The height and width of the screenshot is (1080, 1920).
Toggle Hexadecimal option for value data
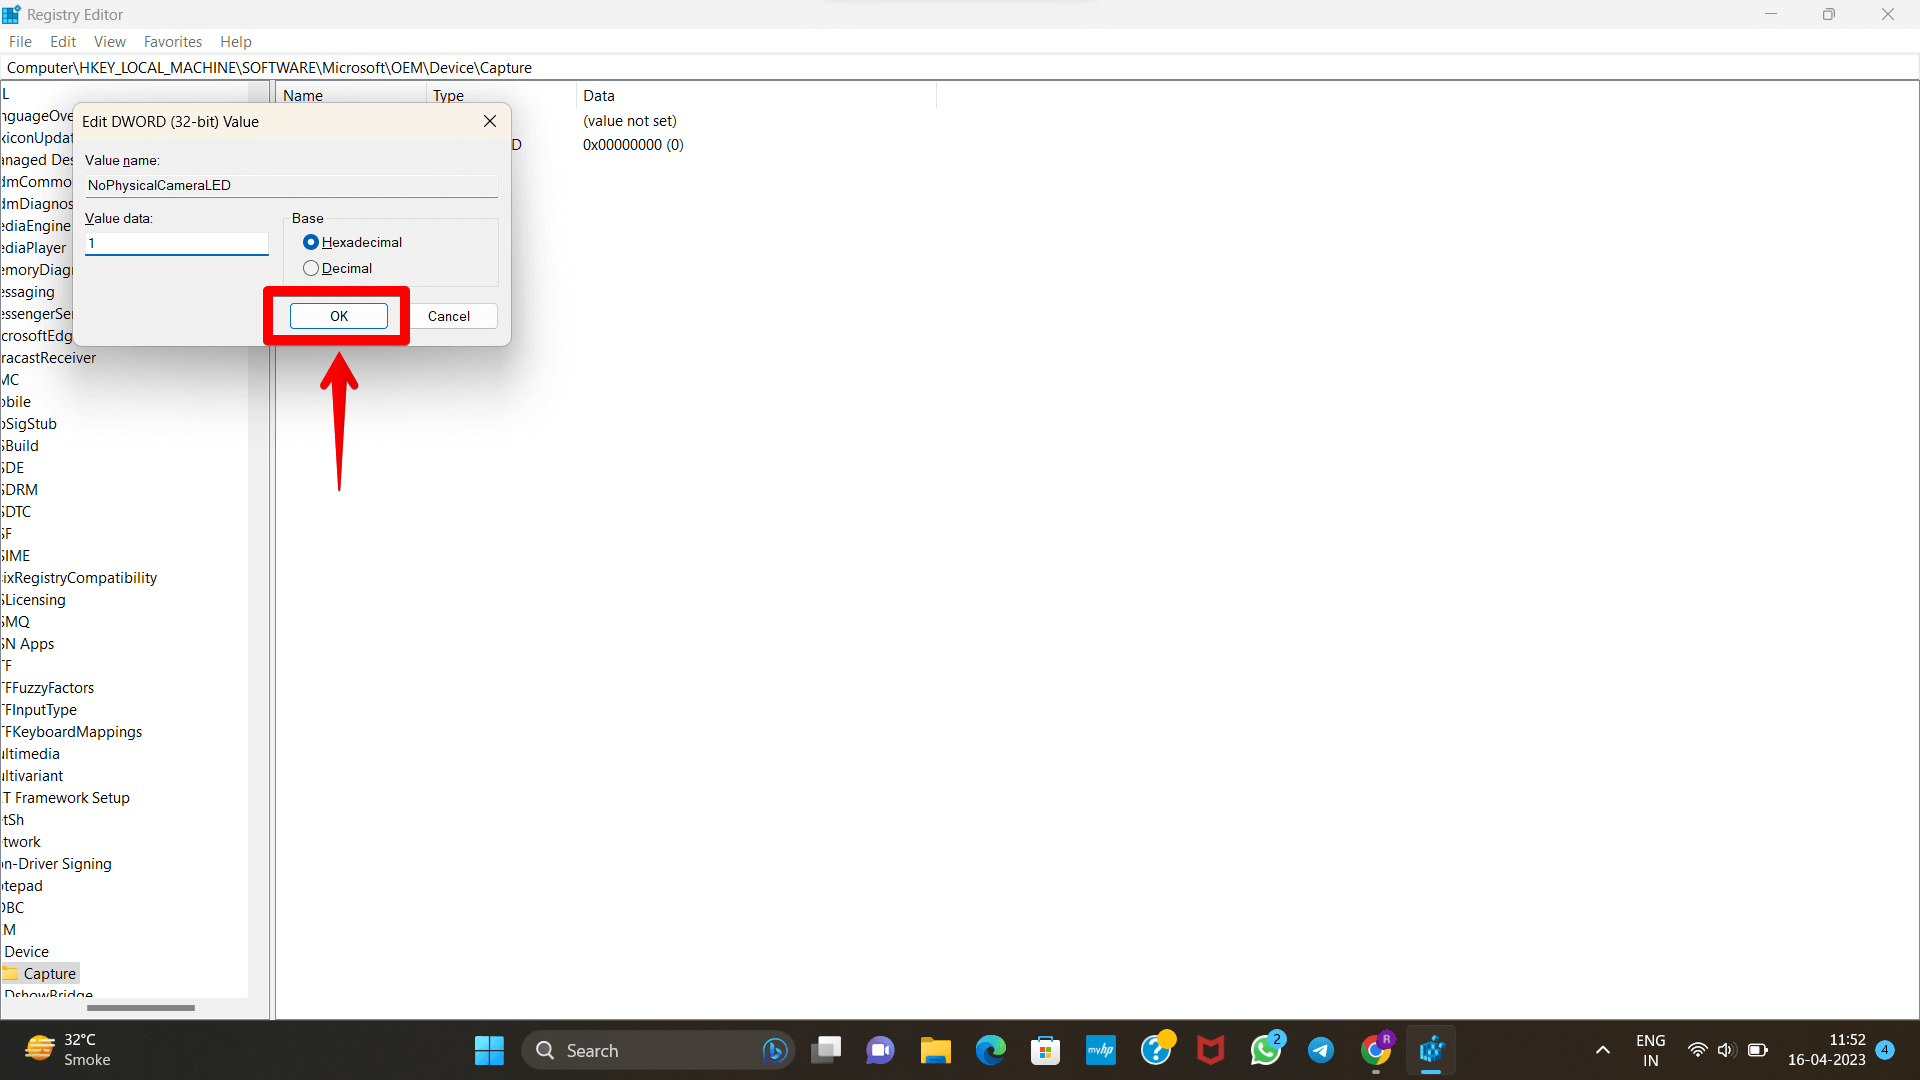tap(310, 241)
